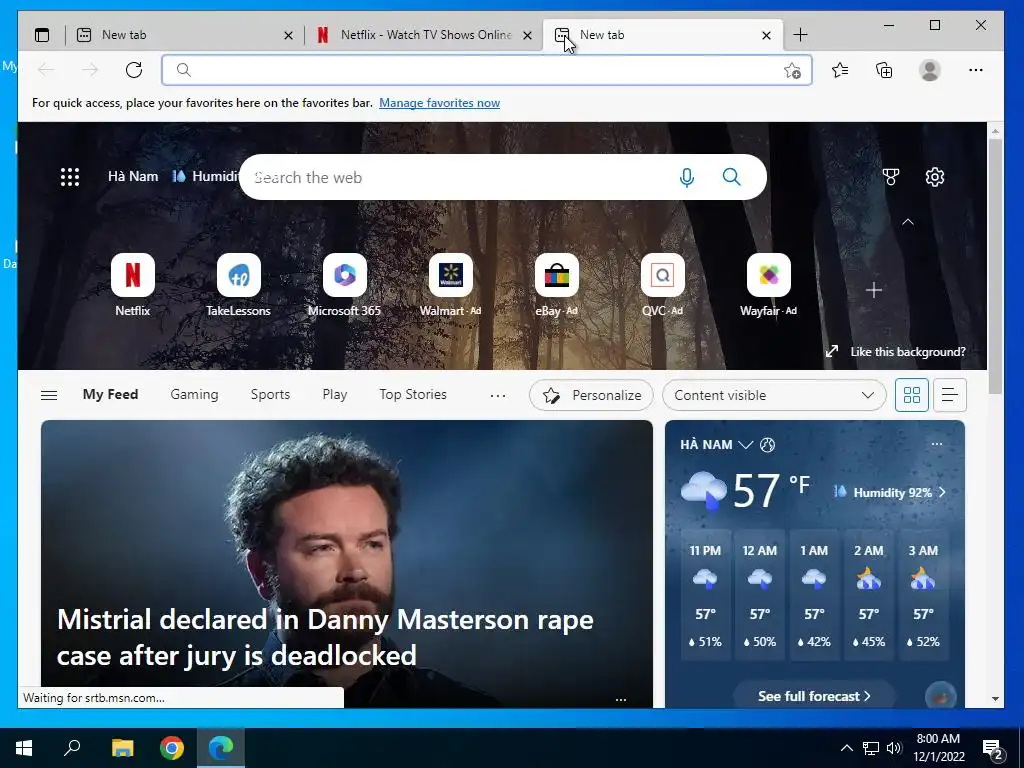Screen dimensions: 1024x768
Task: Click the taskbar volume icon
Action: click(894, 748)
